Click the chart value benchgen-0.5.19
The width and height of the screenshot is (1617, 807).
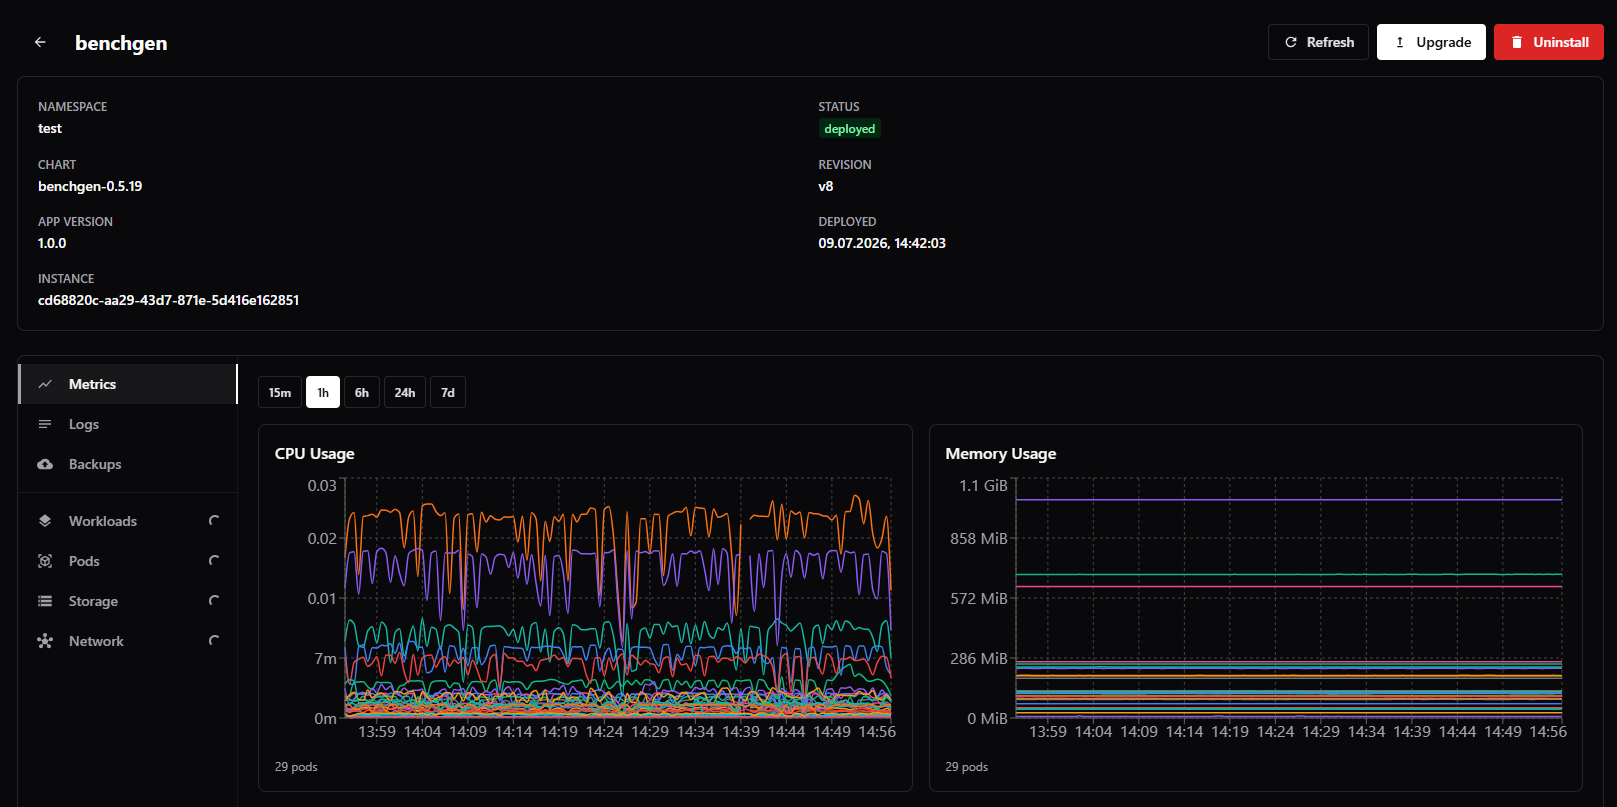pyautogui.click(x=90, y=186)
